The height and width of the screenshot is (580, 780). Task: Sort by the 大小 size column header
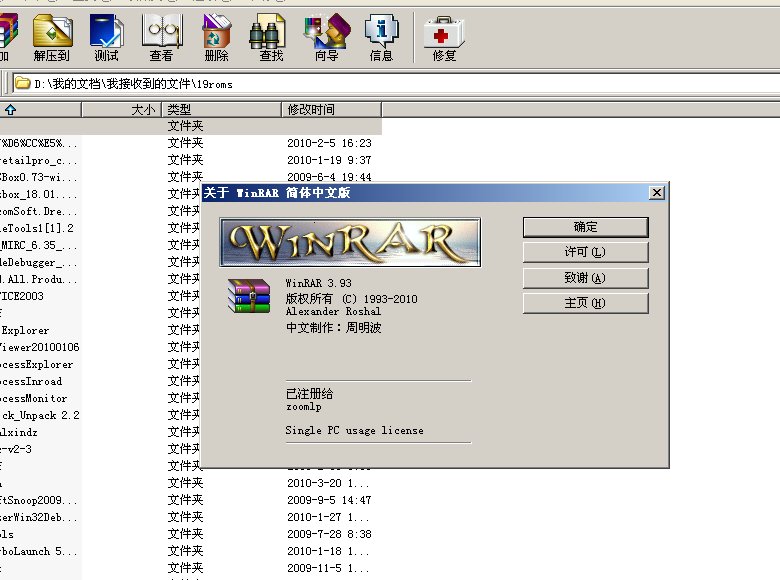pyautogui.click(x=121, y=109)
